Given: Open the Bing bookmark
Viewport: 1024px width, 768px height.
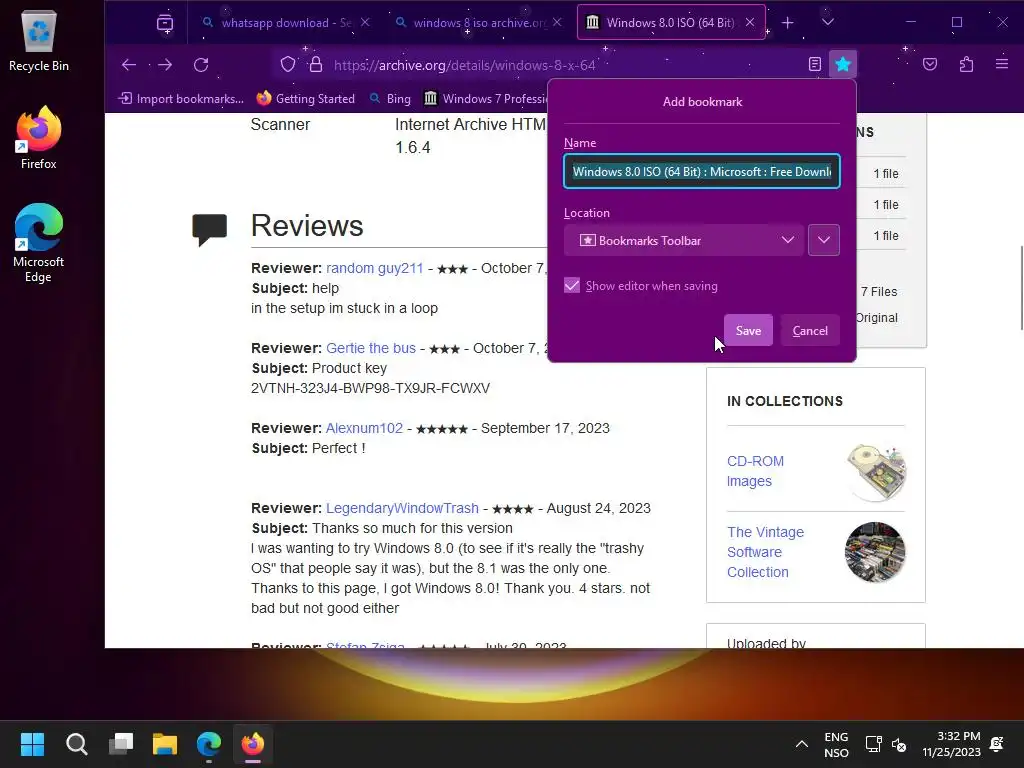Looking at the screenshot, I should (x=390, y=99).
